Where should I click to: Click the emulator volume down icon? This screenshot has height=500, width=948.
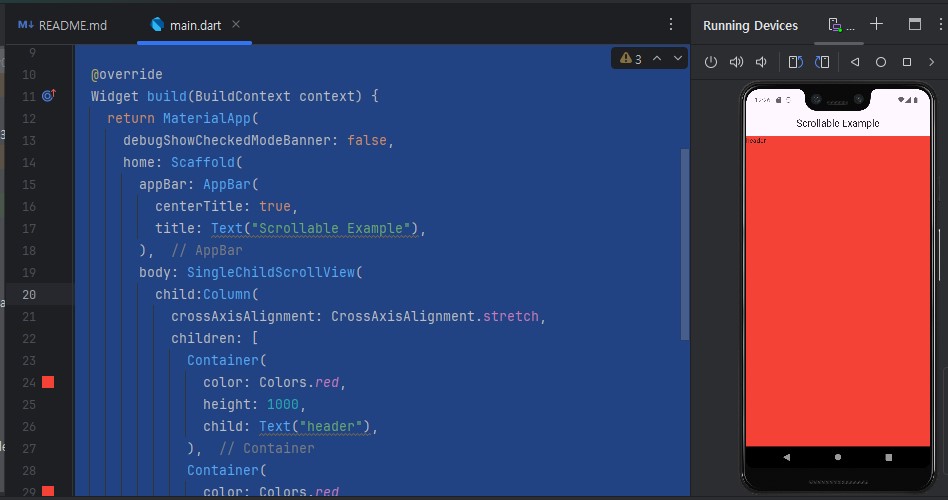pyautogui.click(x=761, y=62)
